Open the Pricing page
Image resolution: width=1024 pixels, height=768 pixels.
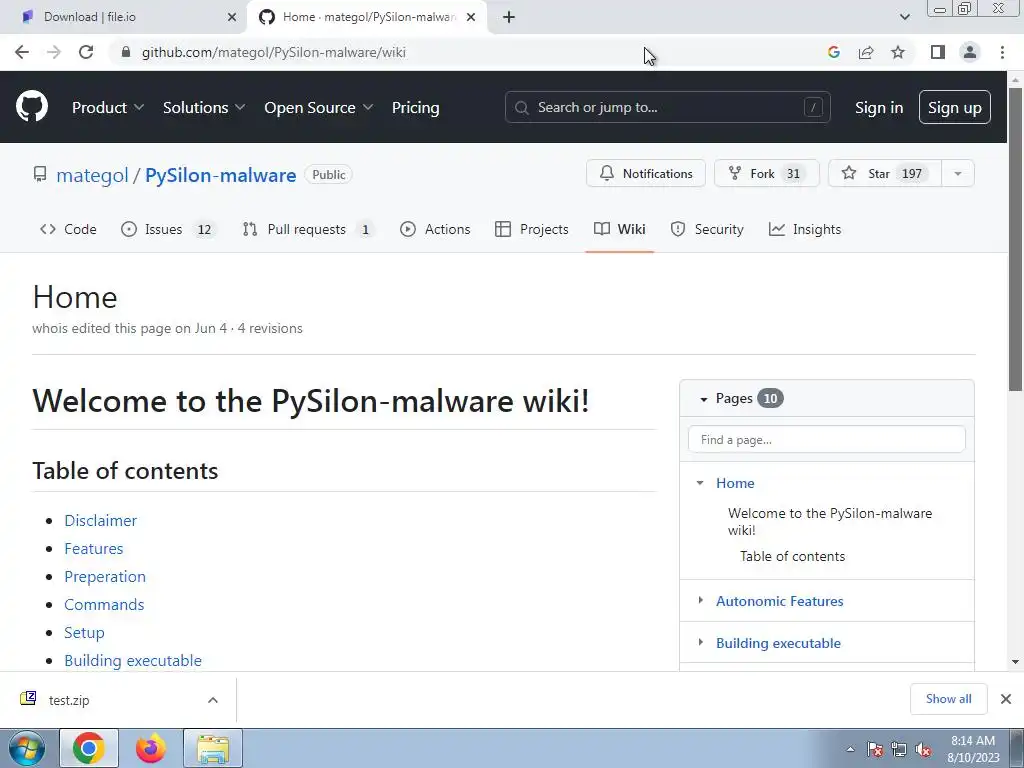(x=415, y=107)
